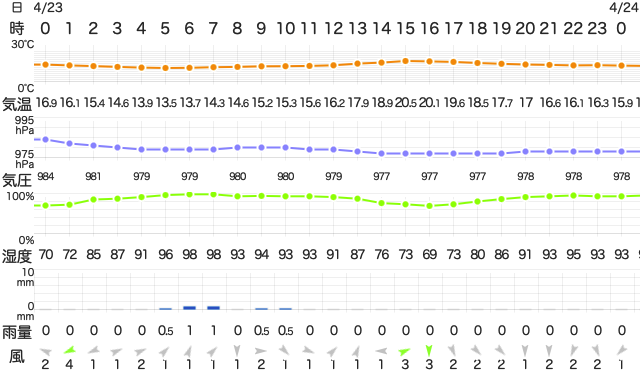Click the green wind arrow pointing straight down
This screenshot has width=640, height=376.
click(x=429, y=351)
